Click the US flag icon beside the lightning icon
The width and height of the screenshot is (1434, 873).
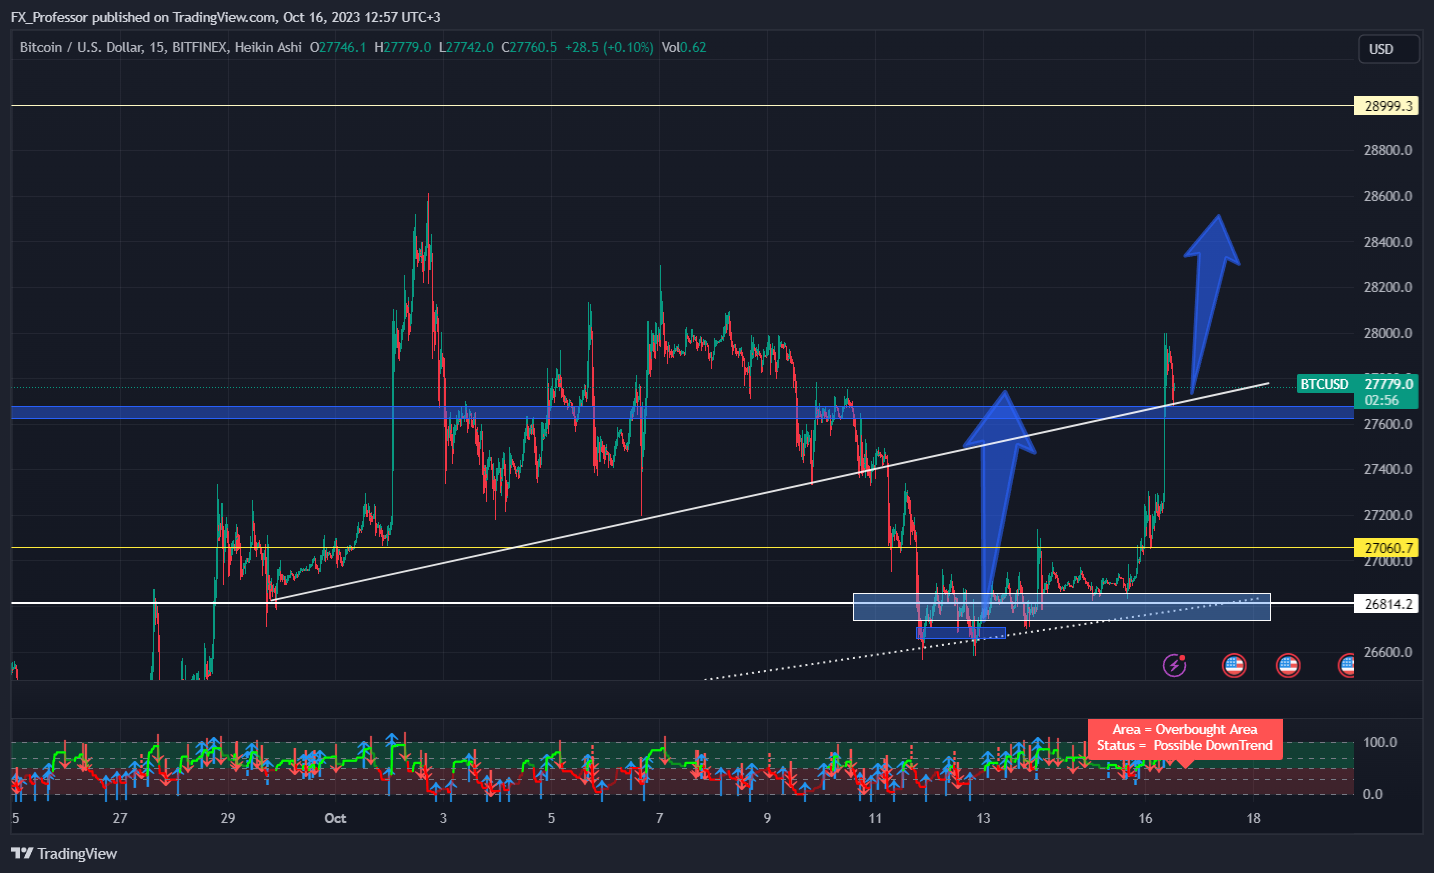tap(1234, 665)
